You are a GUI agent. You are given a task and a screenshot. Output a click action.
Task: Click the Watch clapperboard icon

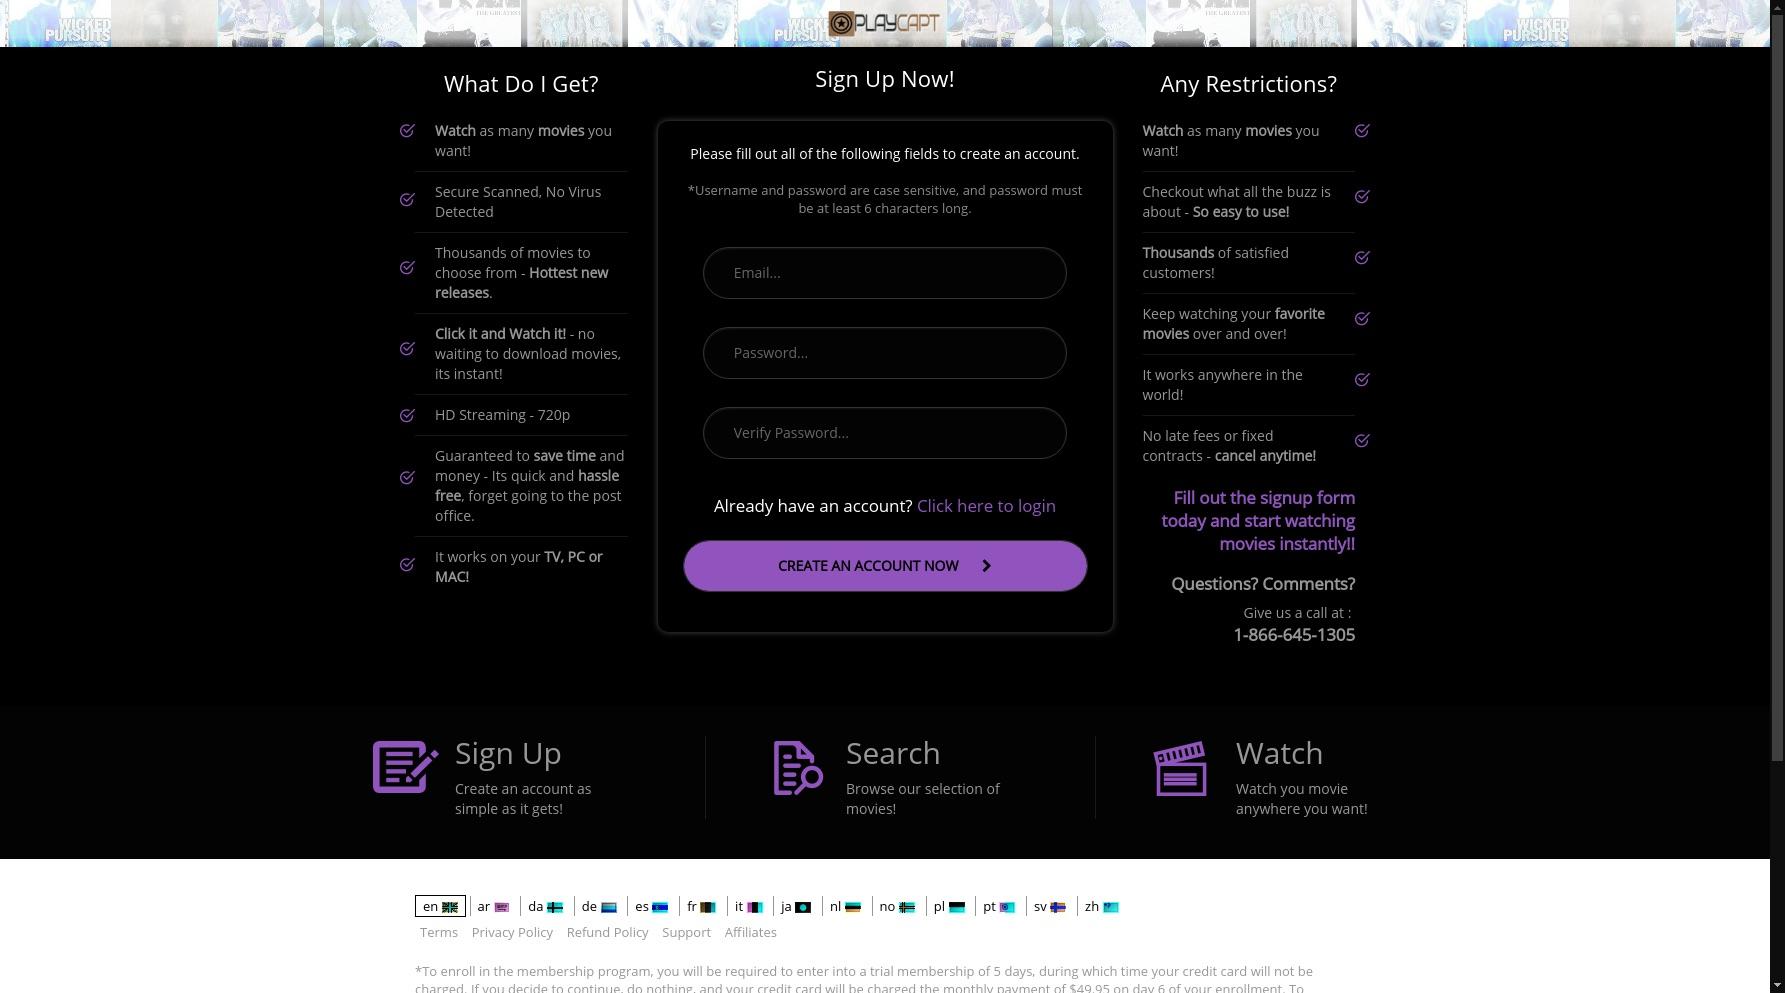tap(1180, 768)
